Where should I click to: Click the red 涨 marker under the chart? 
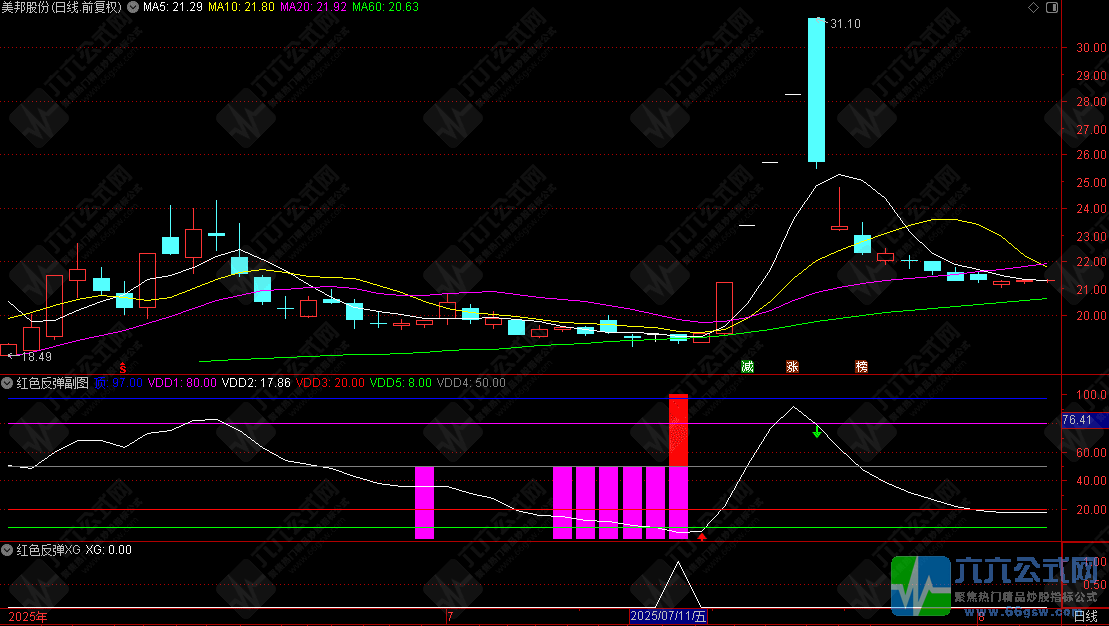(792, 366)
